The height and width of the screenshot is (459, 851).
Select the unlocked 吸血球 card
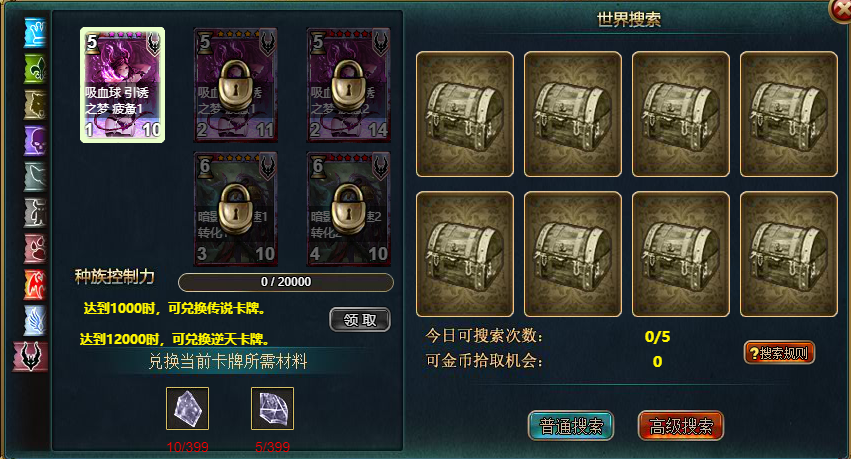coord(123,85)
